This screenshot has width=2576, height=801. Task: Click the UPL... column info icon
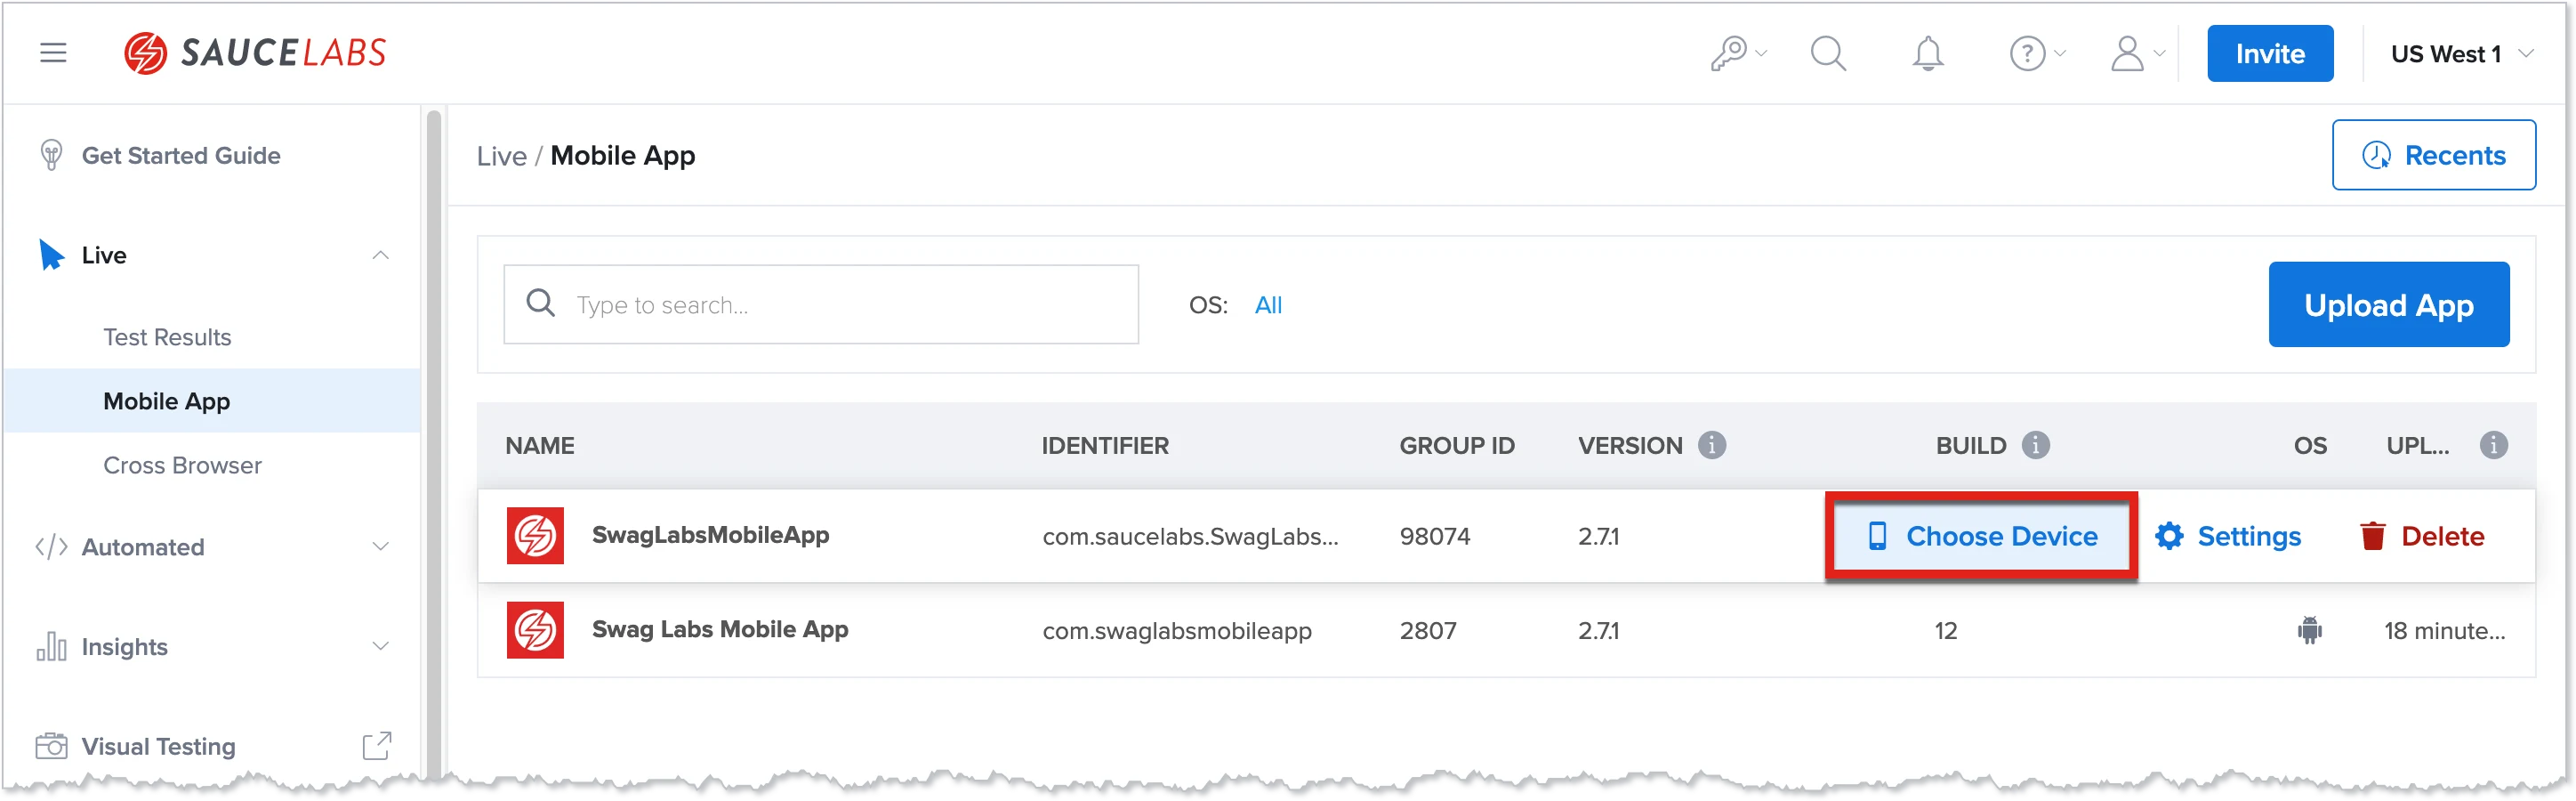tap(2493, 445)
